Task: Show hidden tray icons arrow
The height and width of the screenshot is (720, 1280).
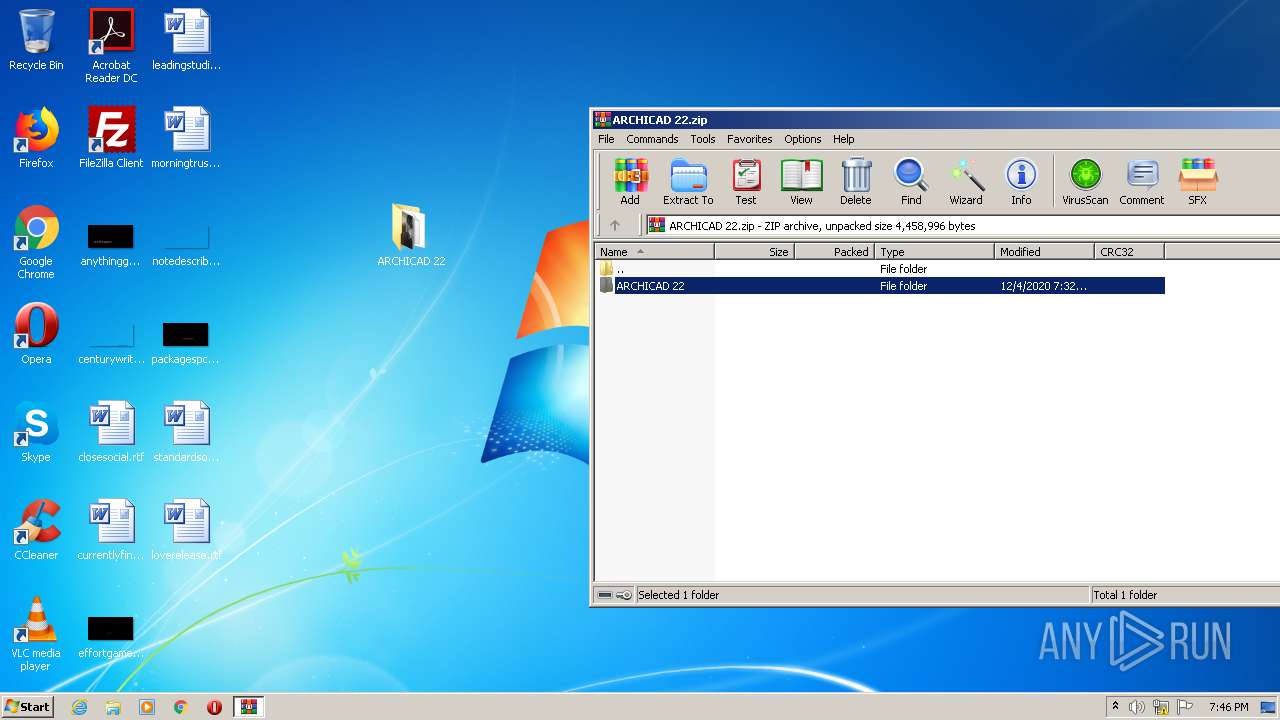Action: pos(1115,707)
